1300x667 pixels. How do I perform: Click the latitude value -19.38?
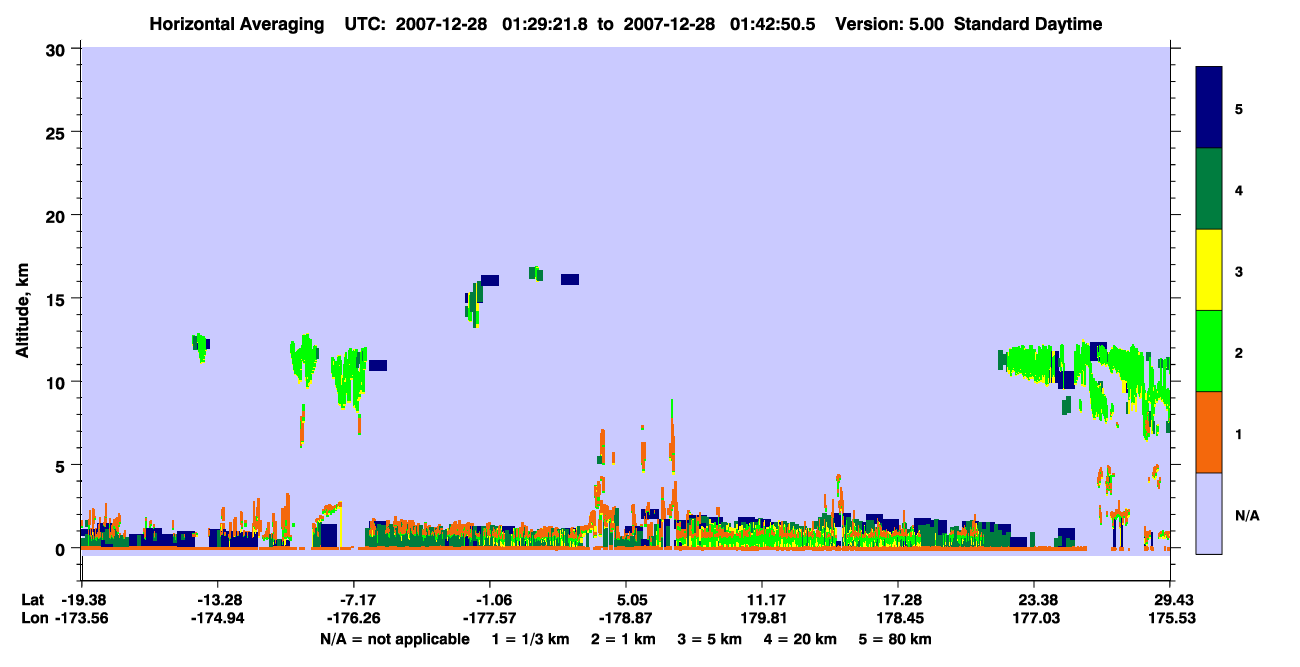tap(82, 600)
